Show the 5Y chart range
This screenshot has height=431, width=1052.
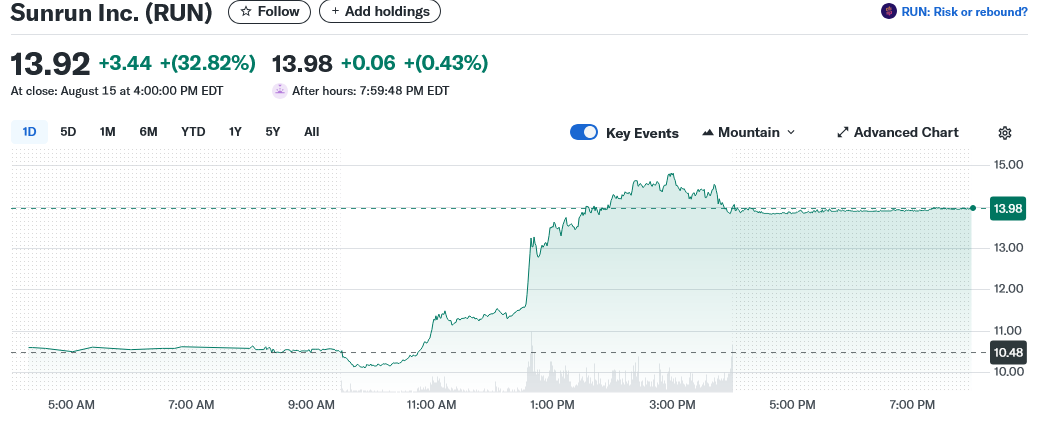click(x=272, y=132)
